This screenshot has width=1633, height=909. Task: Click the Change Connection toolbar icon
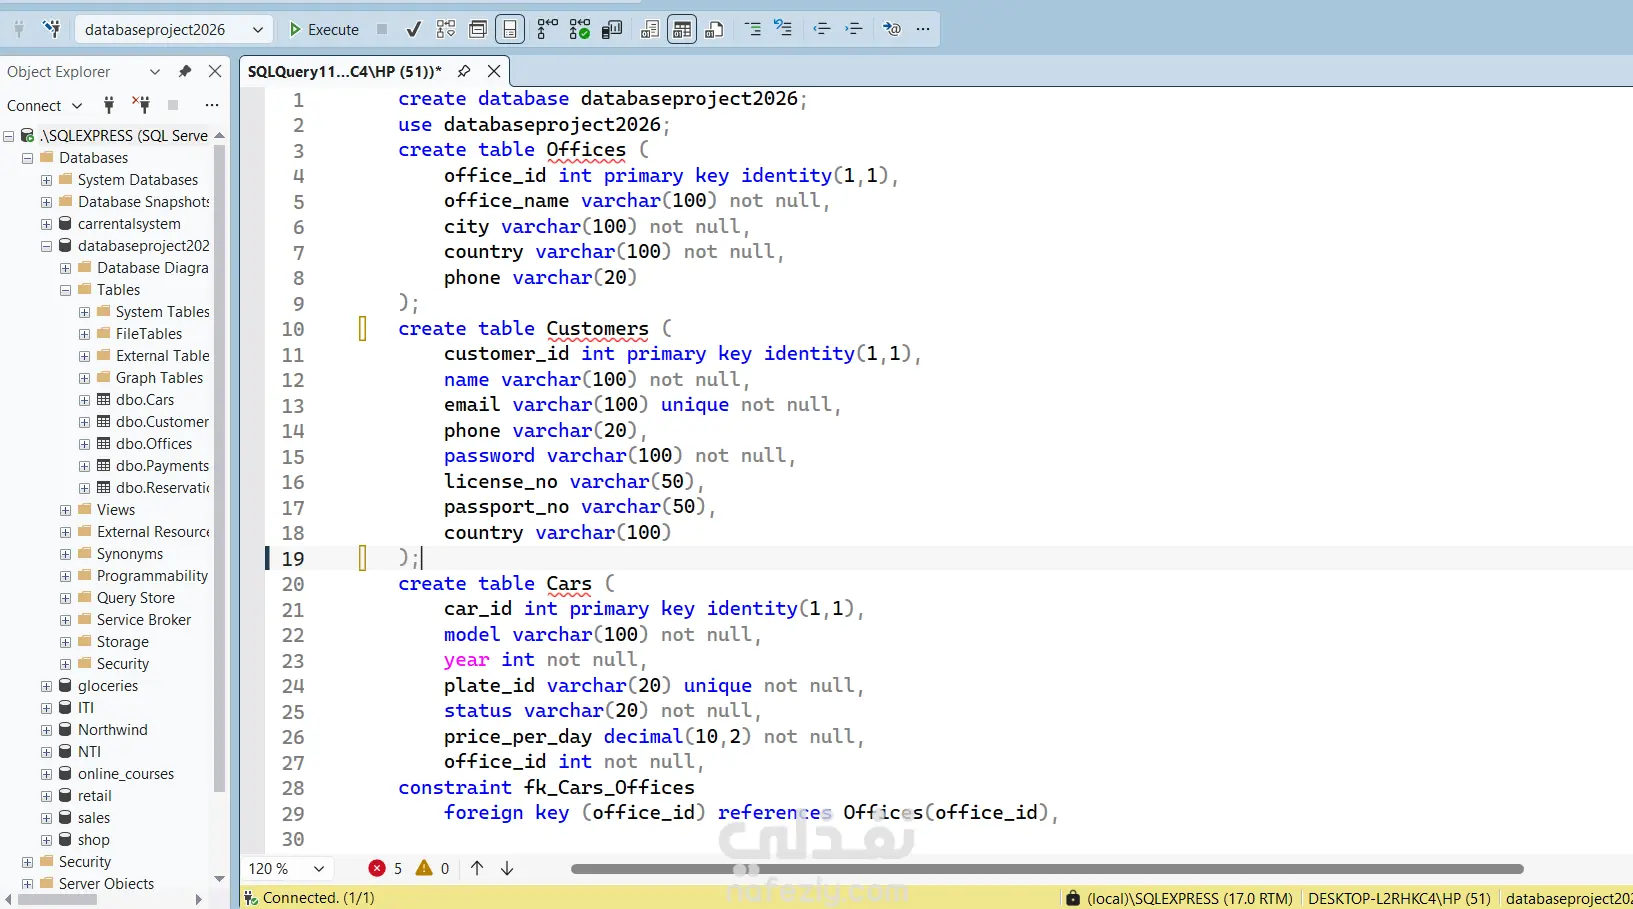point(52,29)
